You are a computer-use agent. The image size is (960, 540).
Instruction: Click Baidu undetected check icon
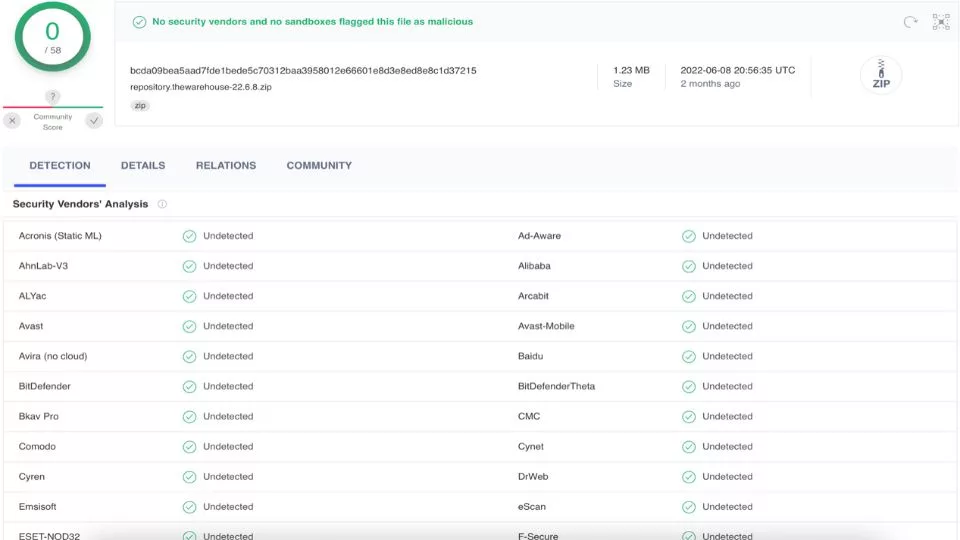point(689,356)
